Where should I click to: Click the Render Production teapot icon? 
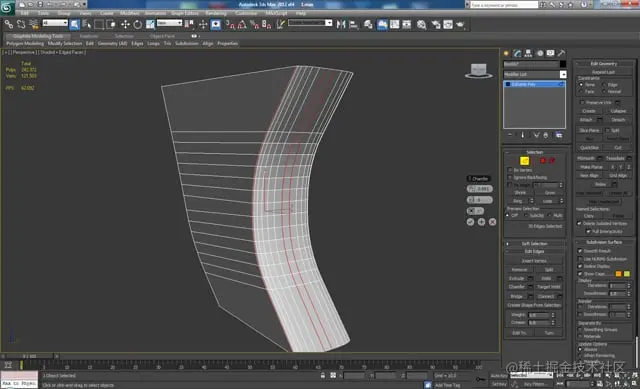[x=460, y=24]
